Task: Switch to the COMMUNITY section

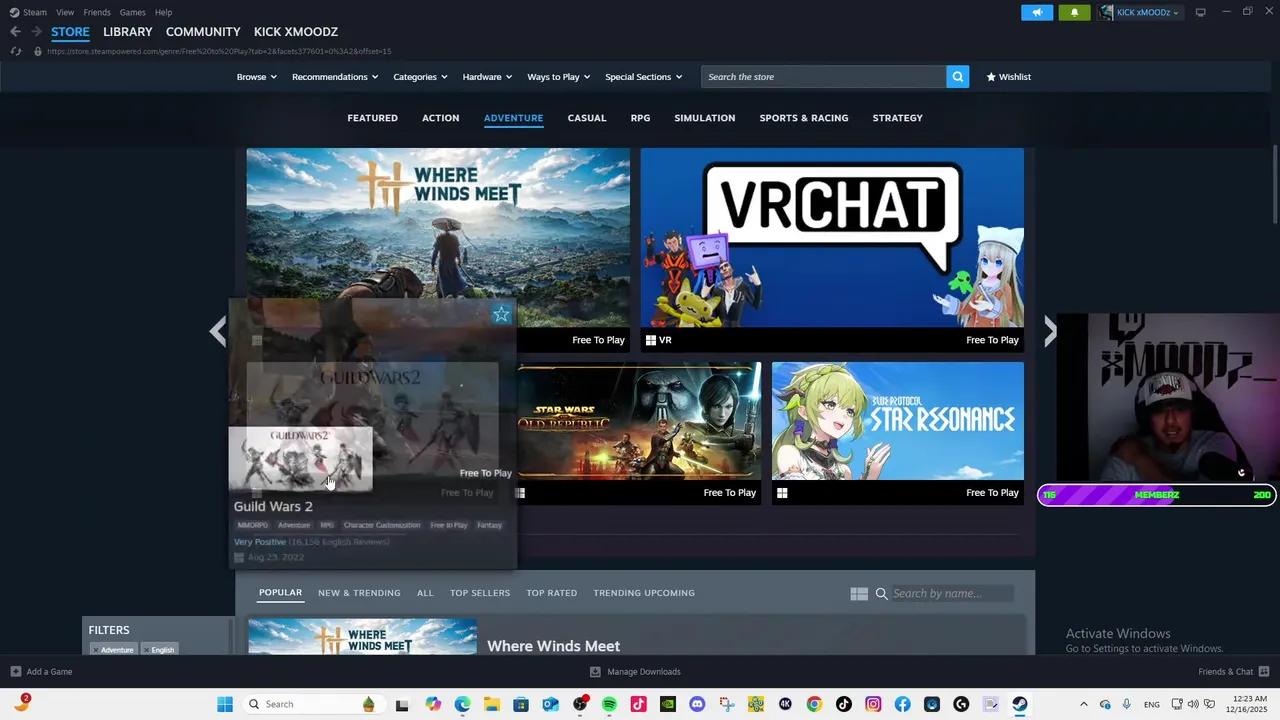Action: coord(203,32)
